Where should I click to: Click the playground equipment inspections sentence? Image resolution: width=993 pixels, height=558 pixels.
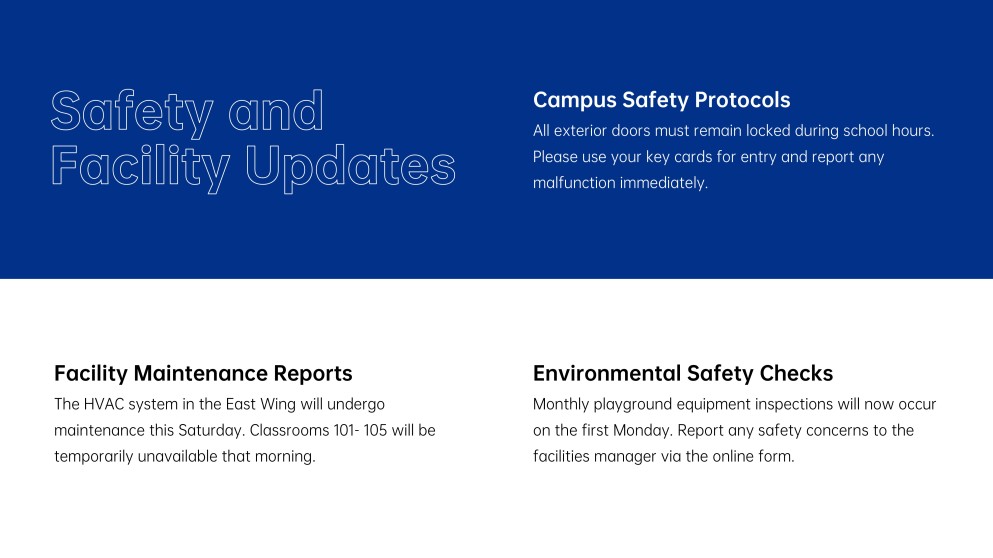(x=734, y=404)
